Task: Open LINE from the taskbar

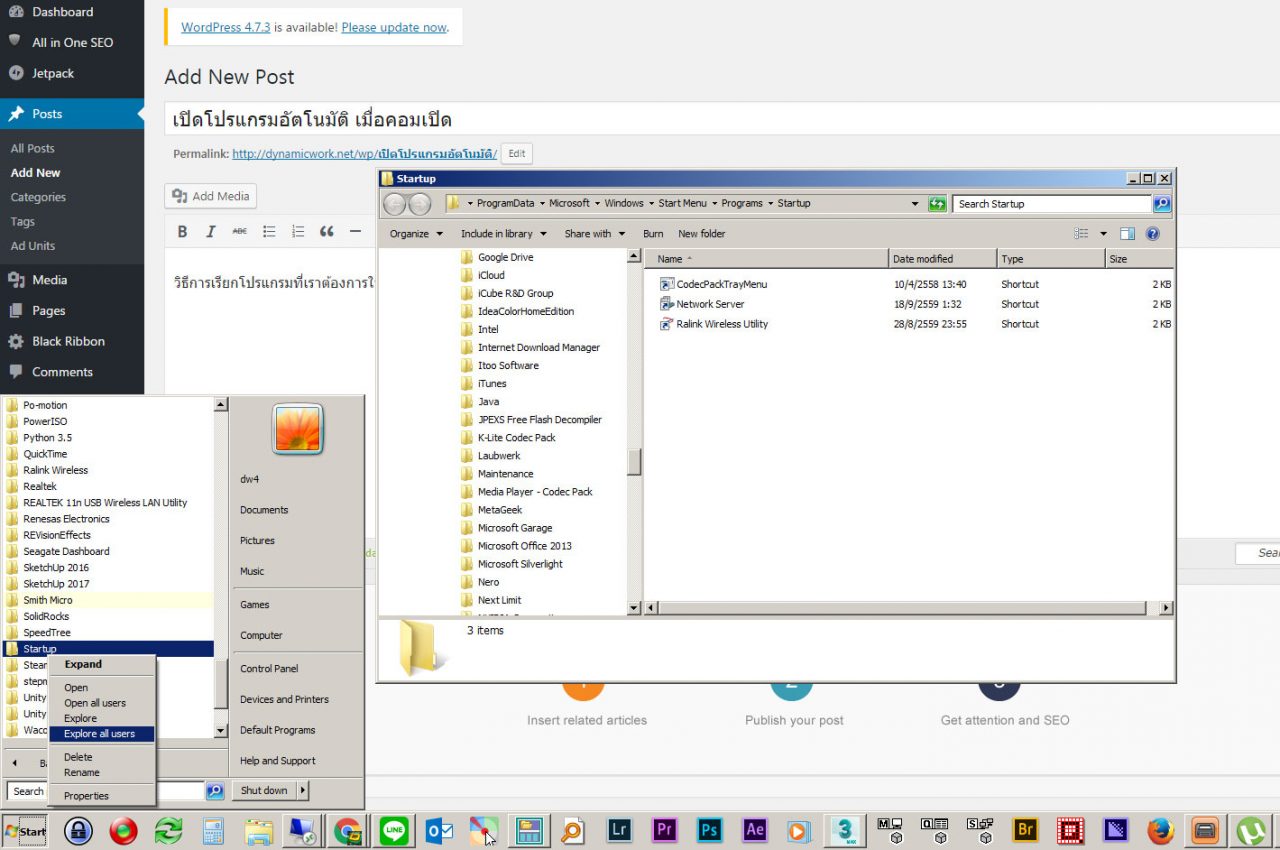Action: [394, 830]
